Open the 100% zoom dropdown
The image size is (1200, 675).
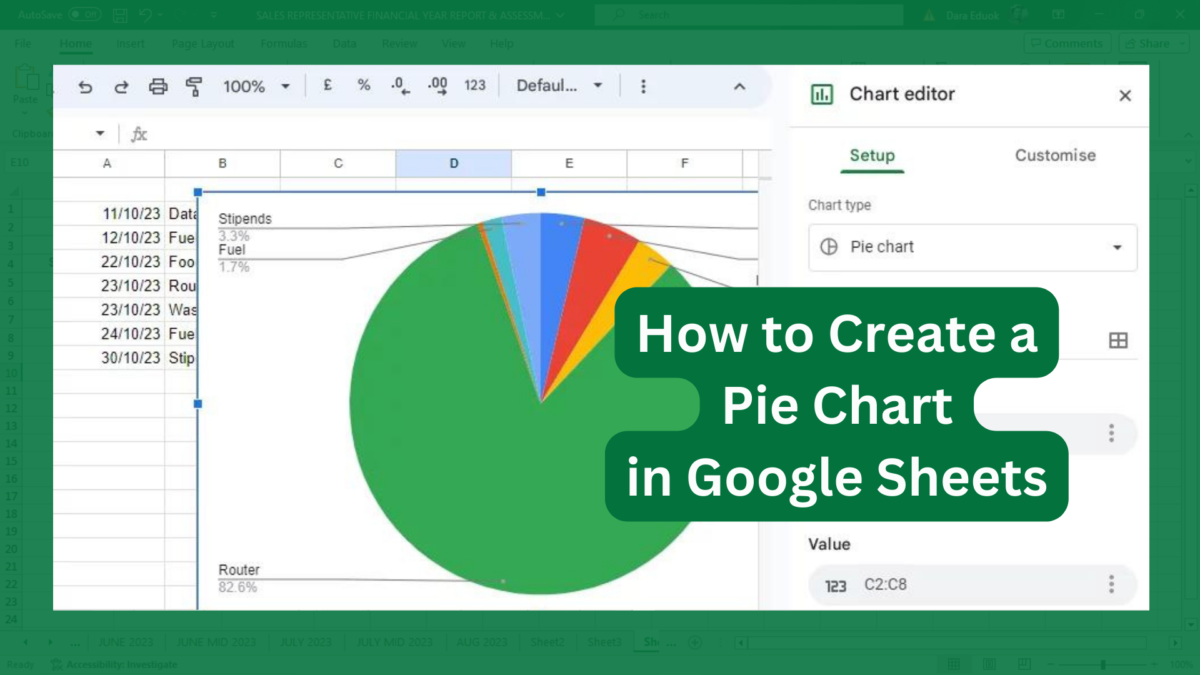[256, 86]
